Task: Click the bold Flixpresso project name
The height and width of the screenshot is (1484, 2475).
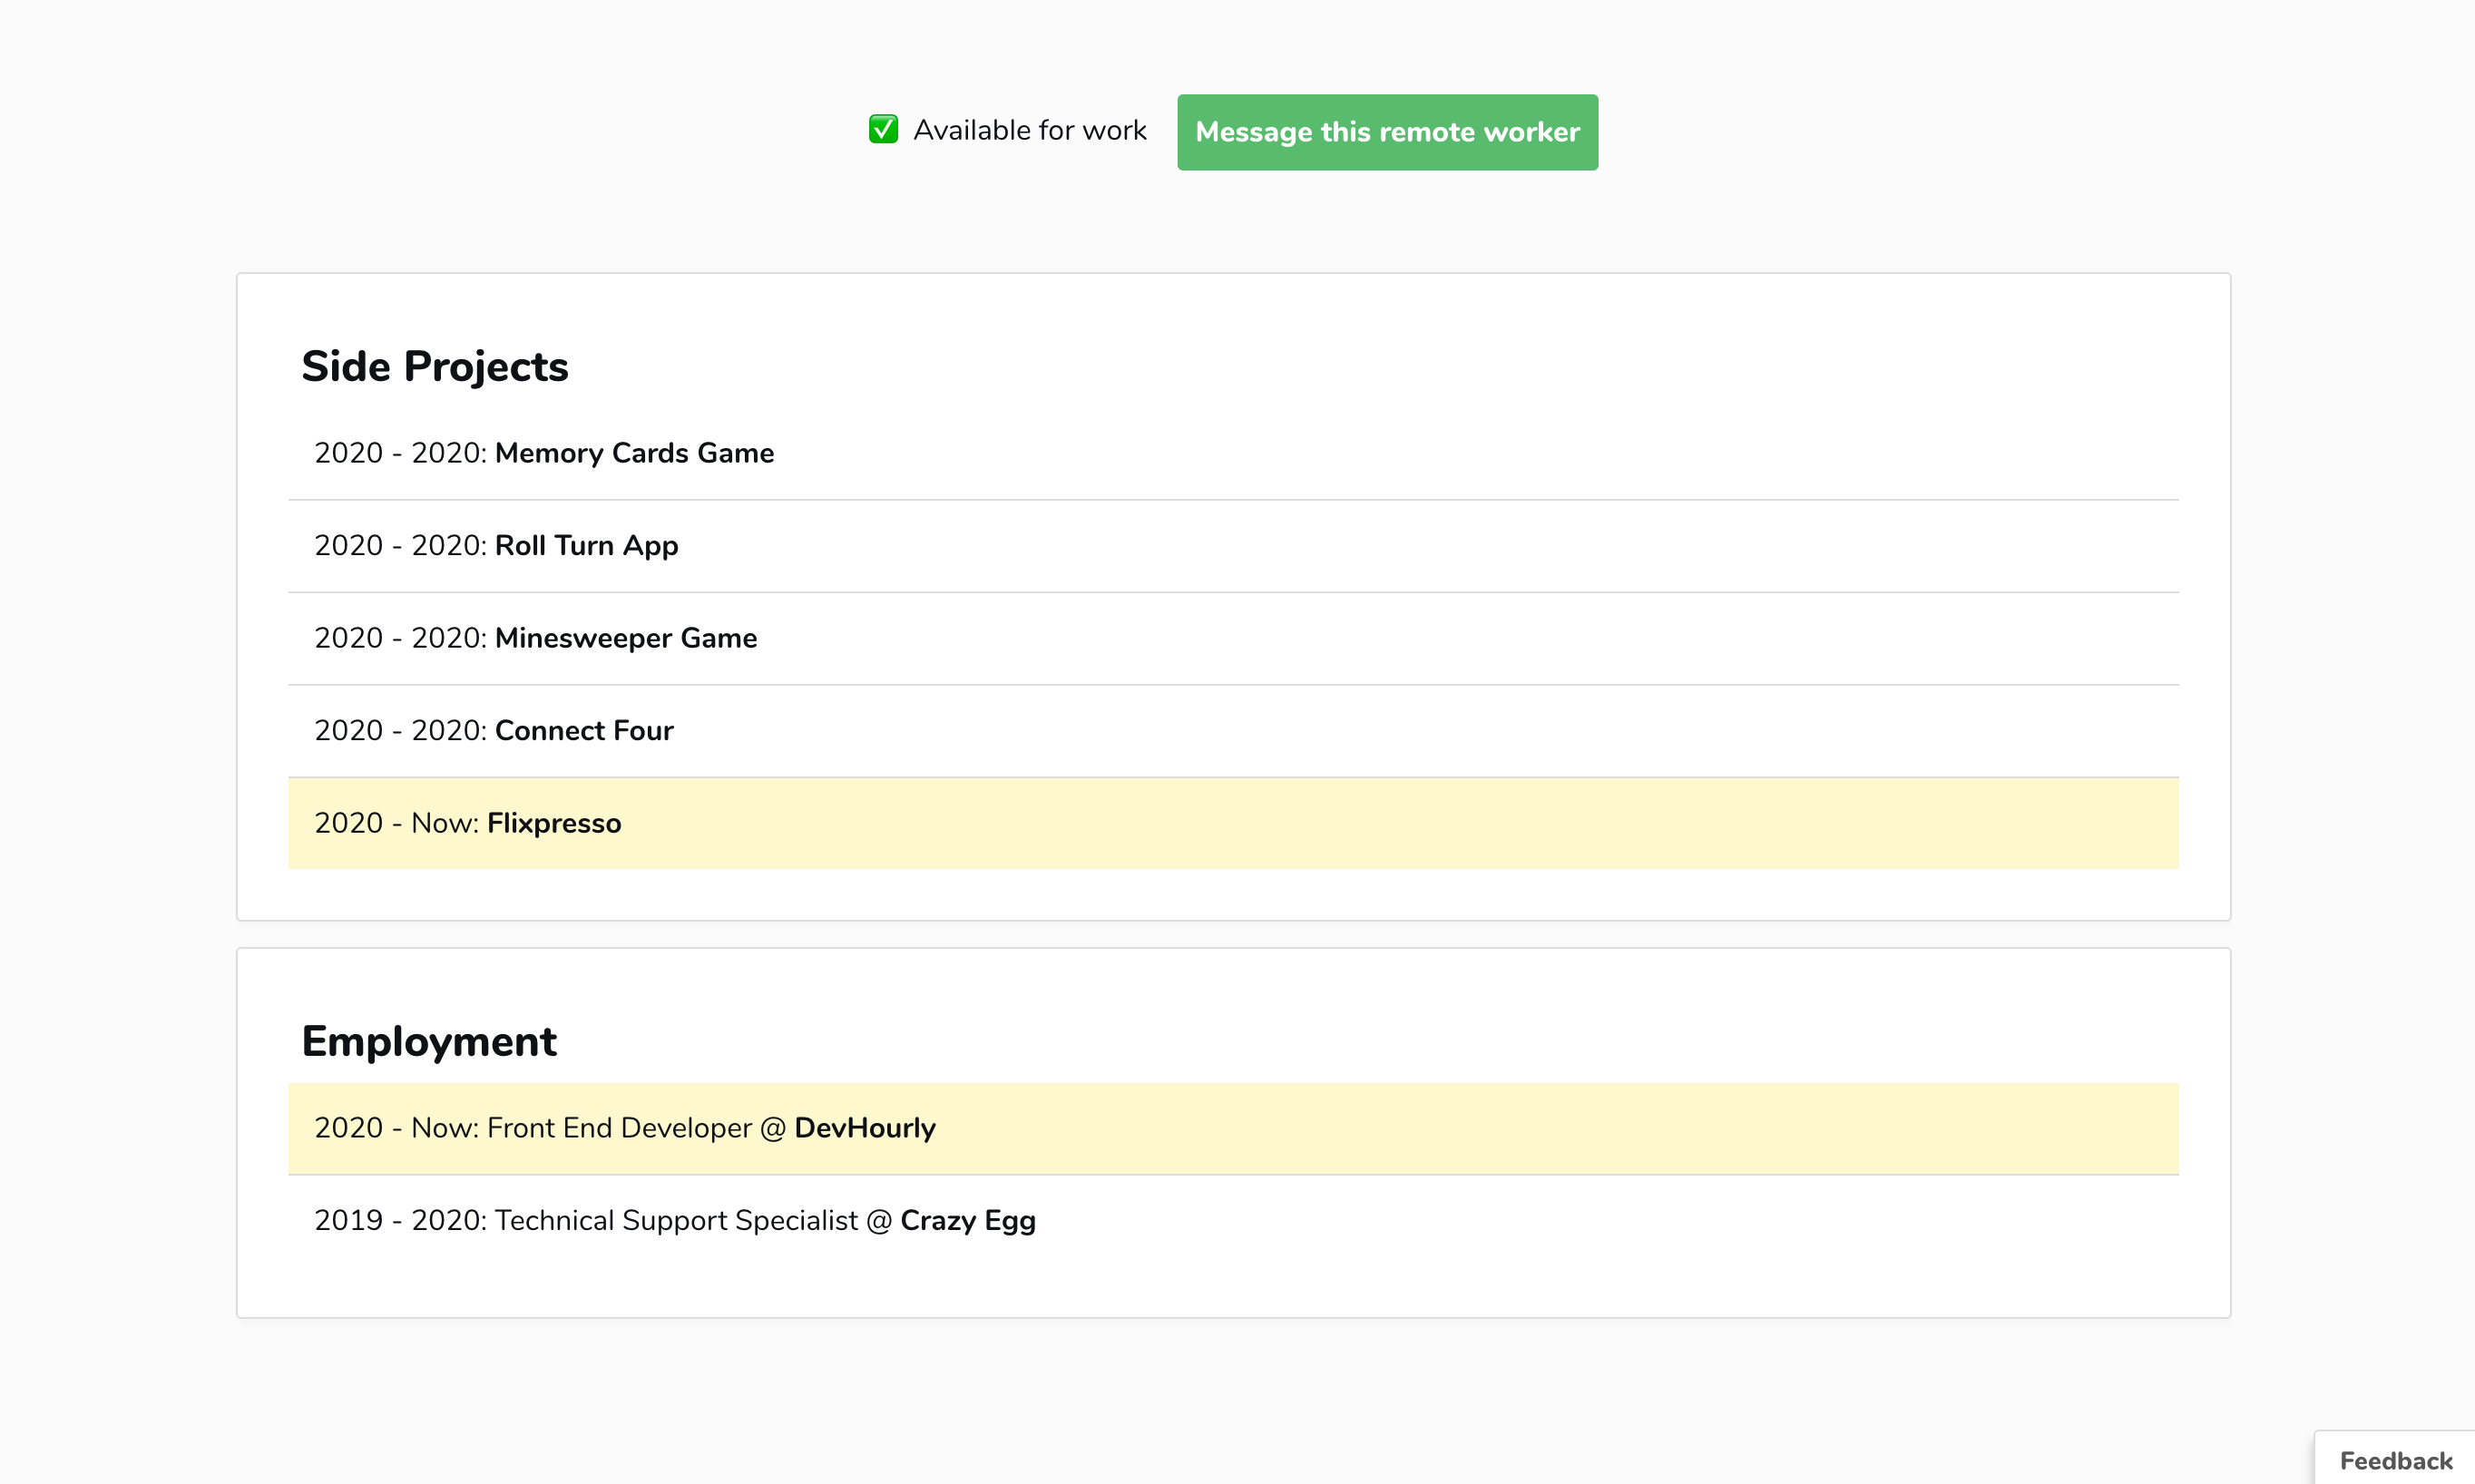Action: pyautogui.click(x=554, y=824)
